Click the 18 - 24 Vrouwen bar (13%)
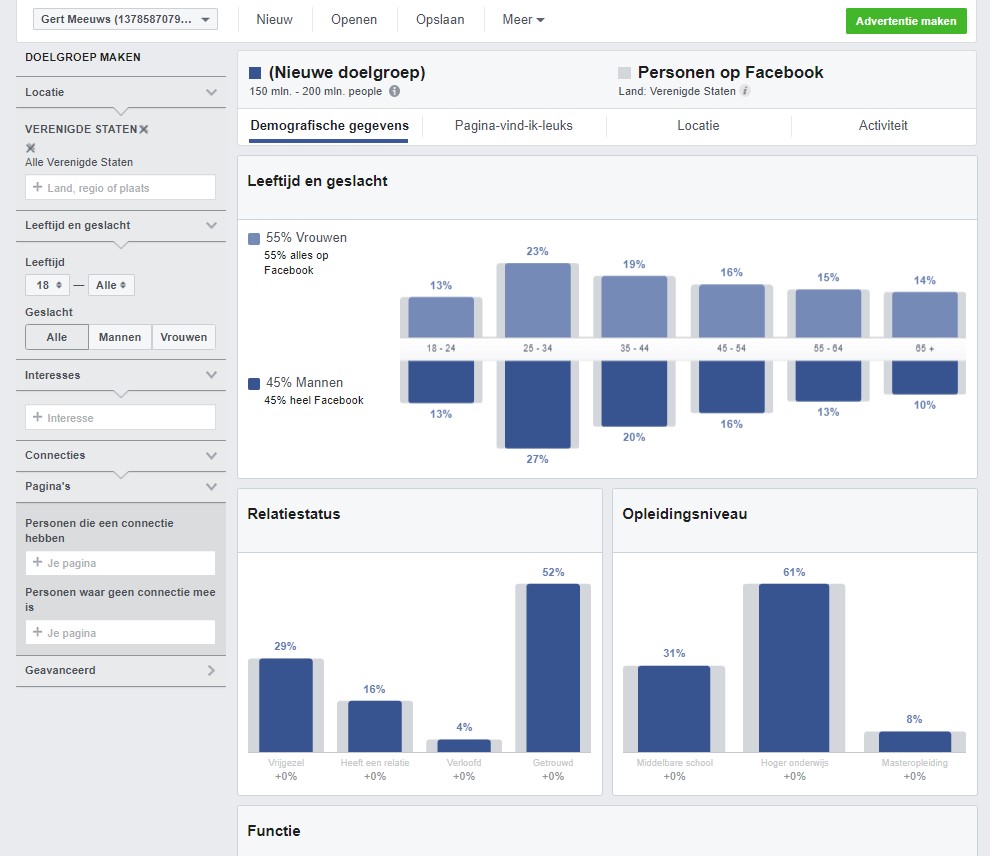Screen dimensions: 990x856 [441, 318]
